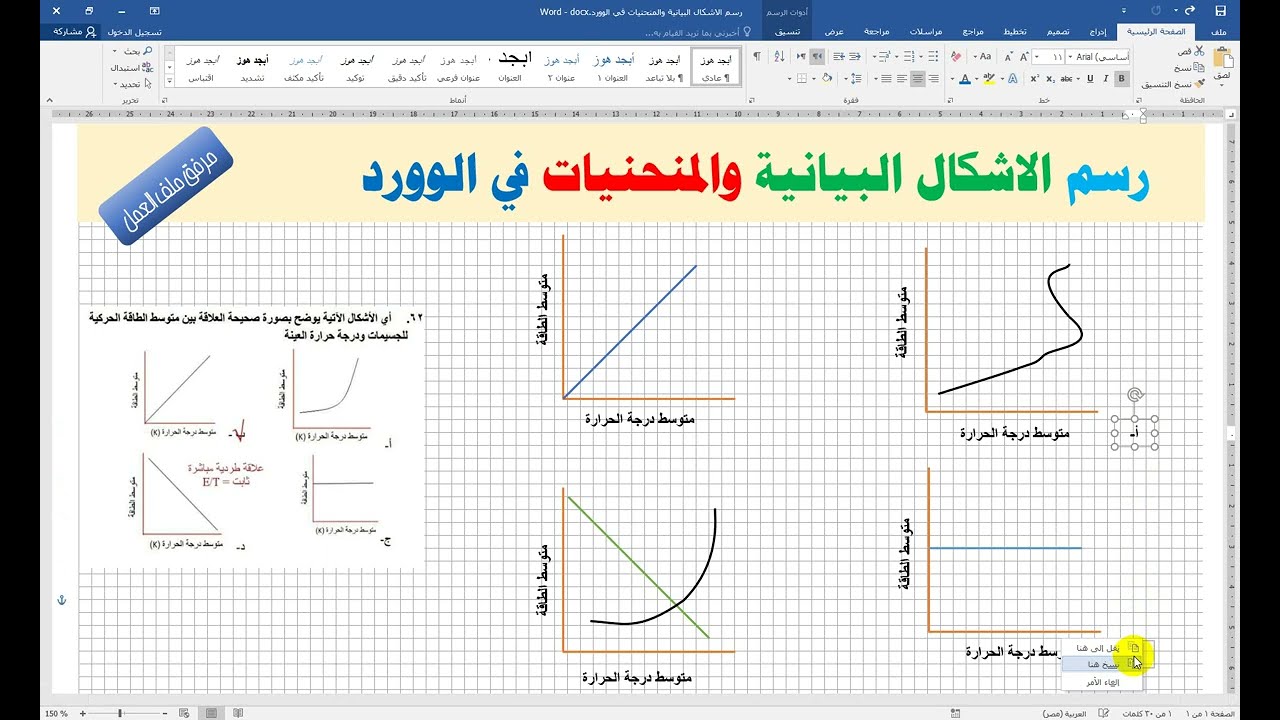Screen dimensions: 1280x720
Task: Open the font size dropdown
Action: [1037, 57]
